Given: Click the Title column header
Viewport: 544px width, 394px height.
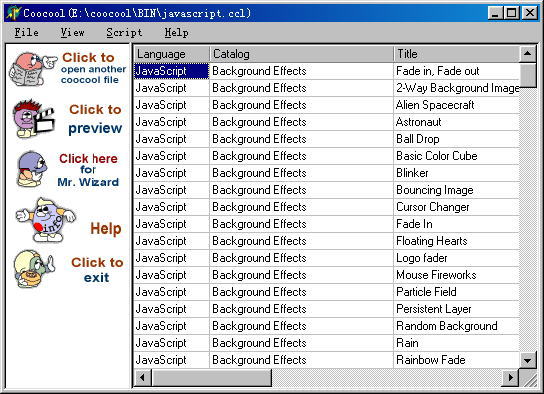Looking at the screenshot, I should coord(457,54).
